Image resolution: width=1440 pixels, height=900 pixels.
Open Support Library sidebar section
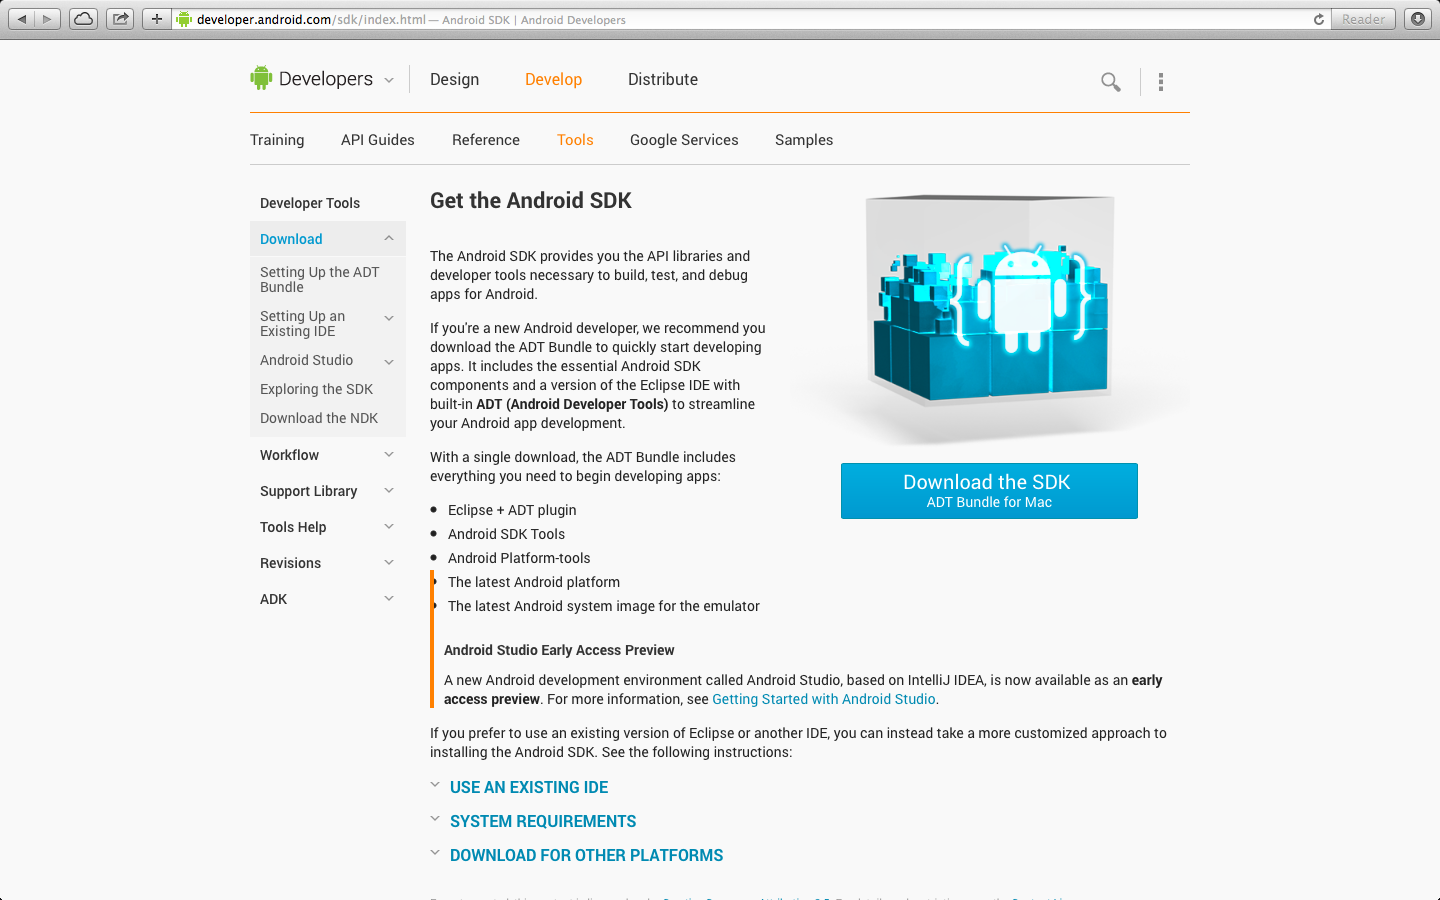tap(308, 491)
